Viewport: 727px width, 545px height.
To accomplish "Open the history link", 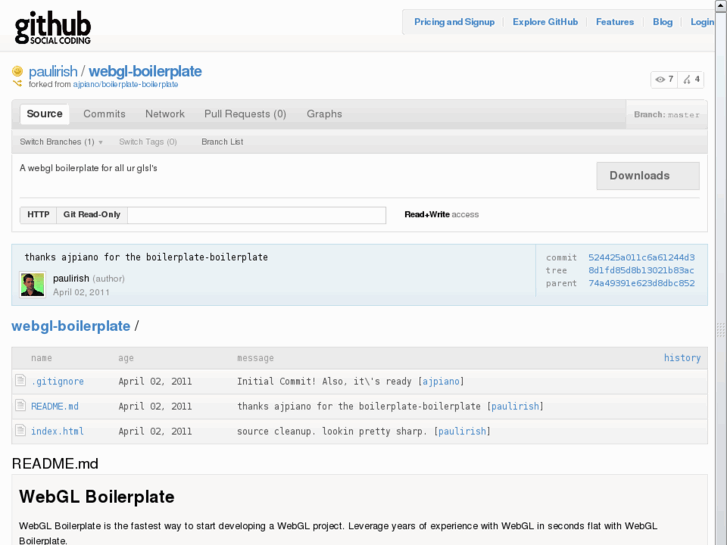I will click(682, 358).
